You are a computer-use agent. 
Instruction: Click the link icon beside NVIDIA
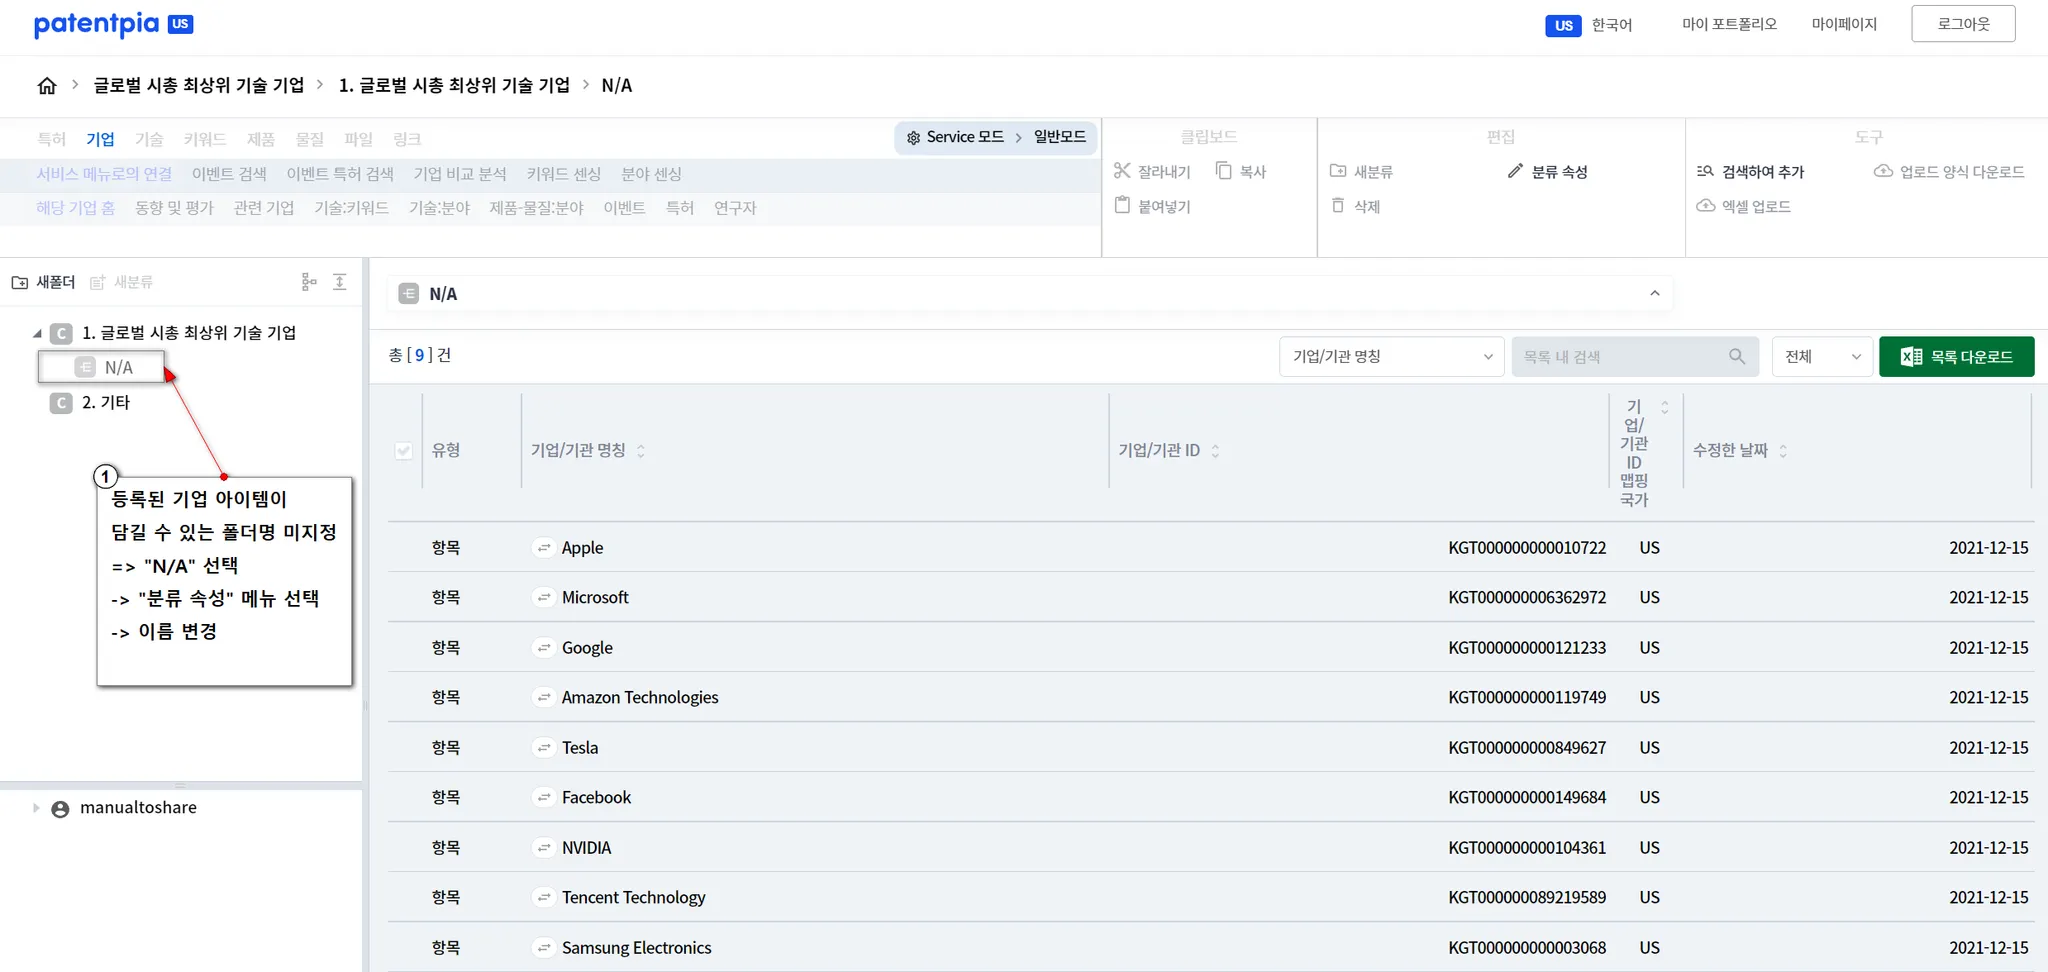point(543,848)
